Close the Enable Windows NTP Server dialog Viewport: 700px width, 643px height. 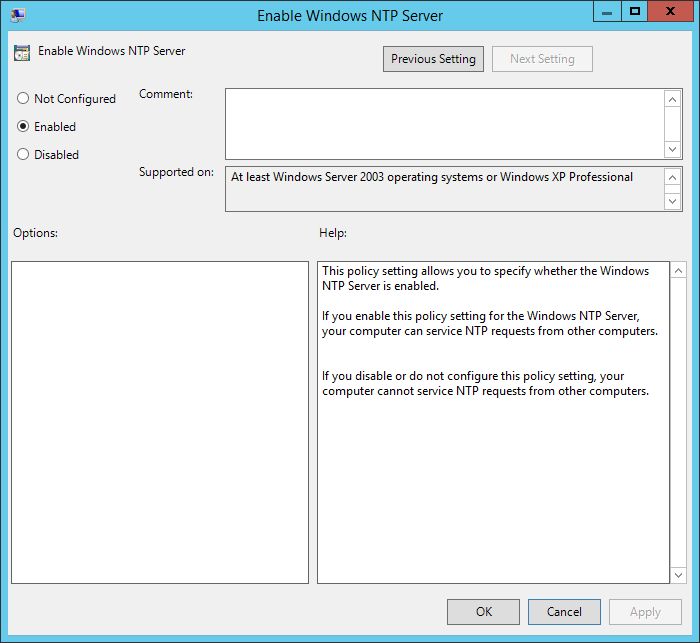pos(670,12)
